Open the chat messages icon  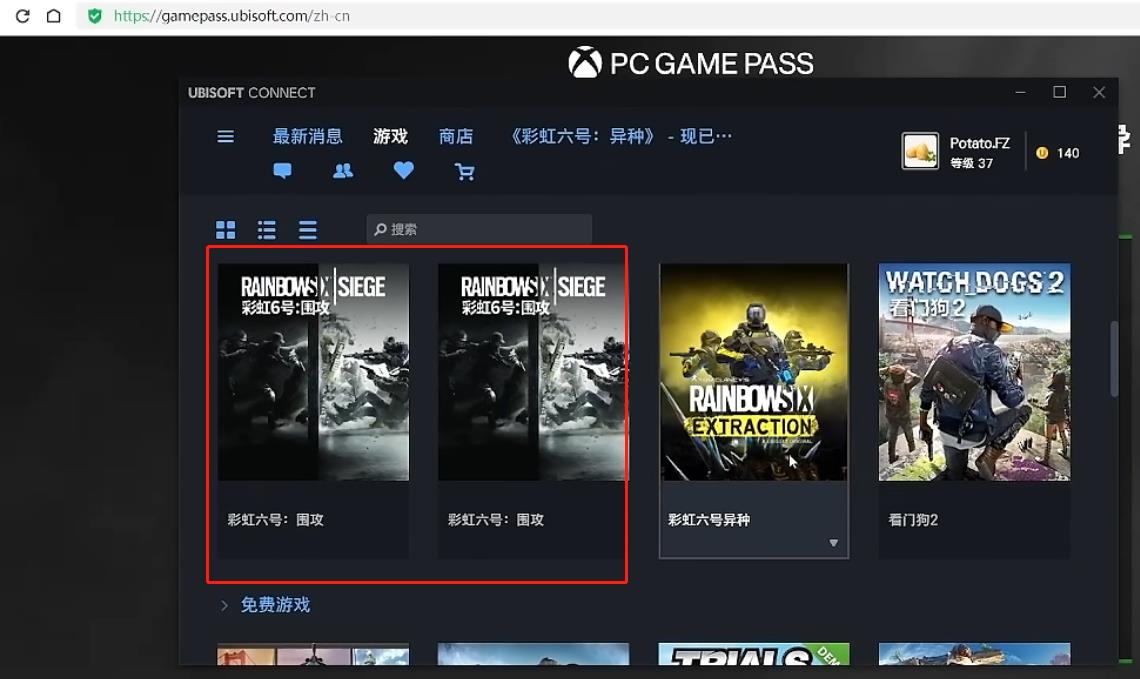click(282, 171)
